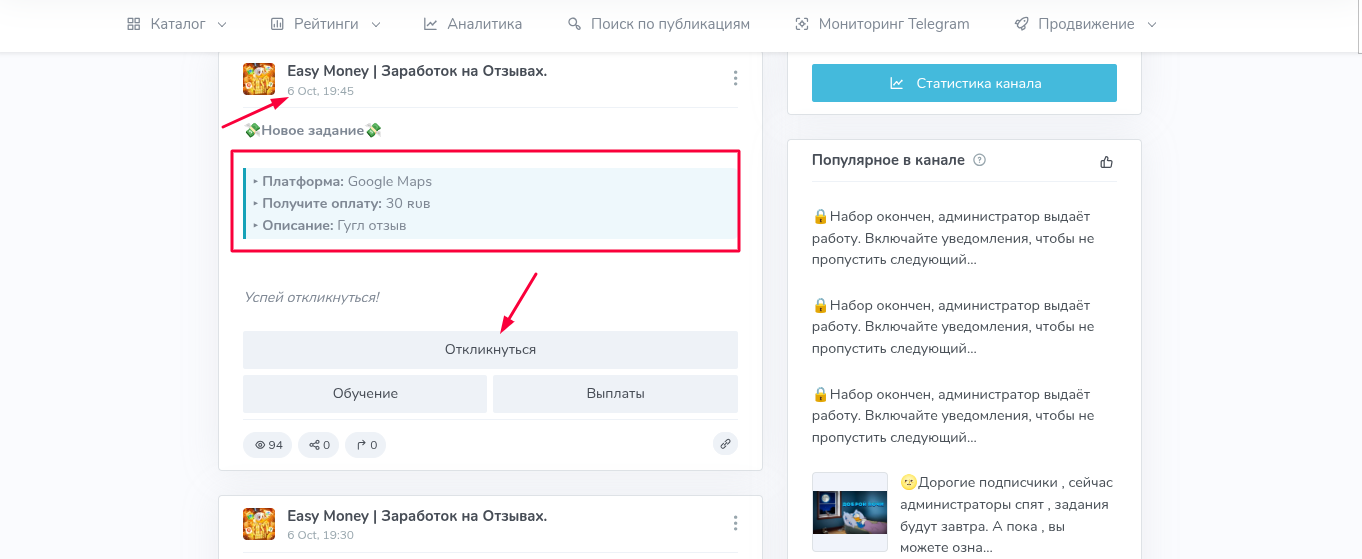Viewport: 1362px width, 559px height.
Task: Expand the Рейтинги dropdown chevron
Action: coord(376,24)
